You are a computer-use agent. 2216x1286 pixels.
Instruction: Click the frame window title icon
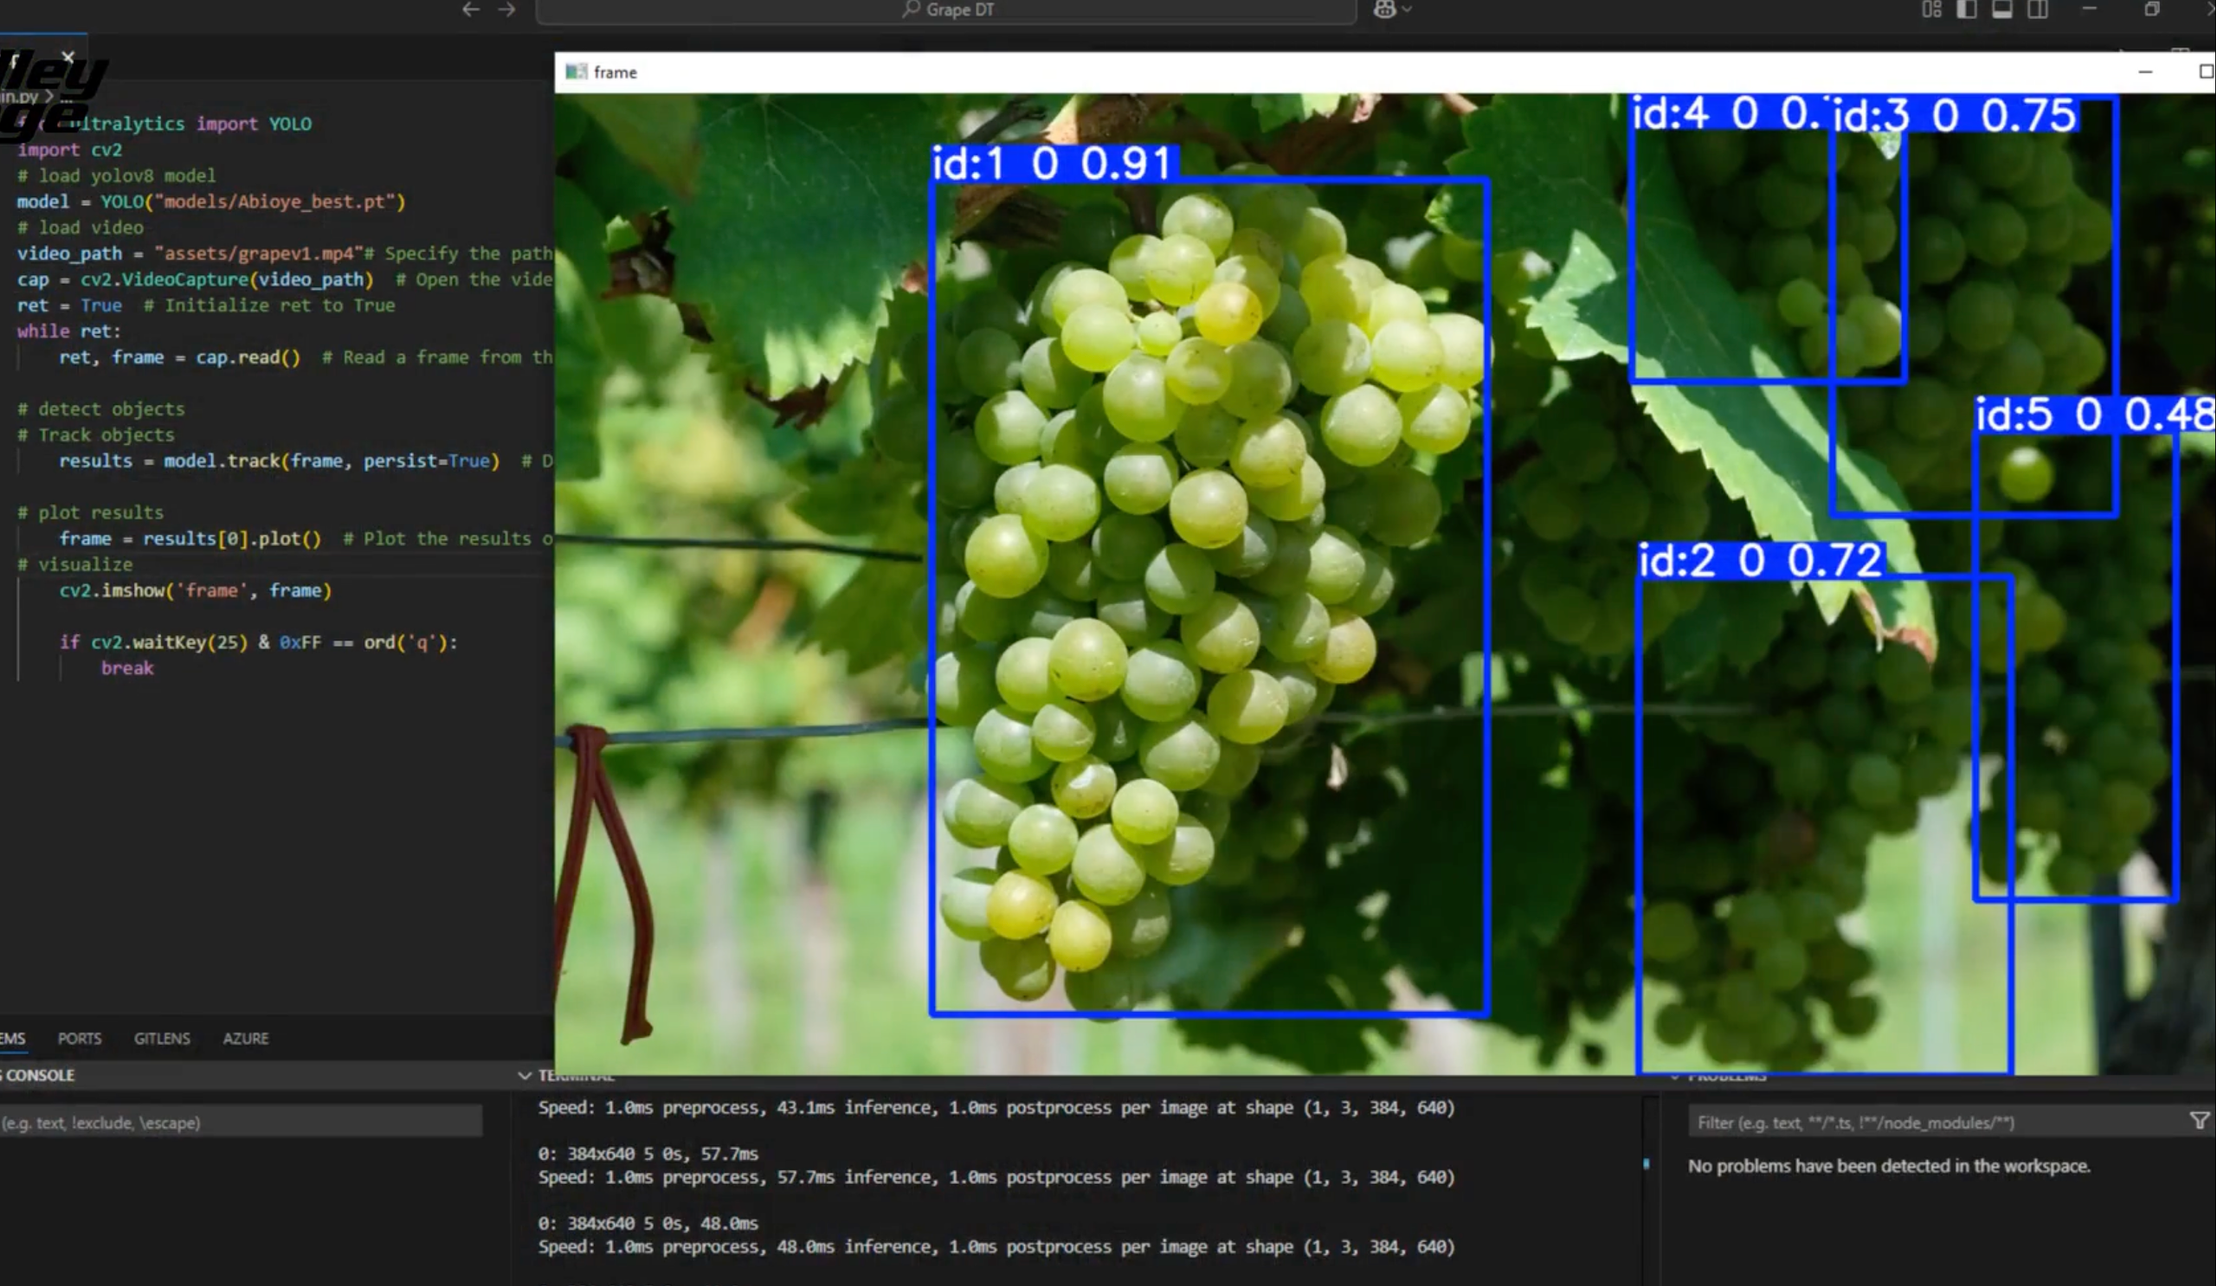[x=576, y=72]
